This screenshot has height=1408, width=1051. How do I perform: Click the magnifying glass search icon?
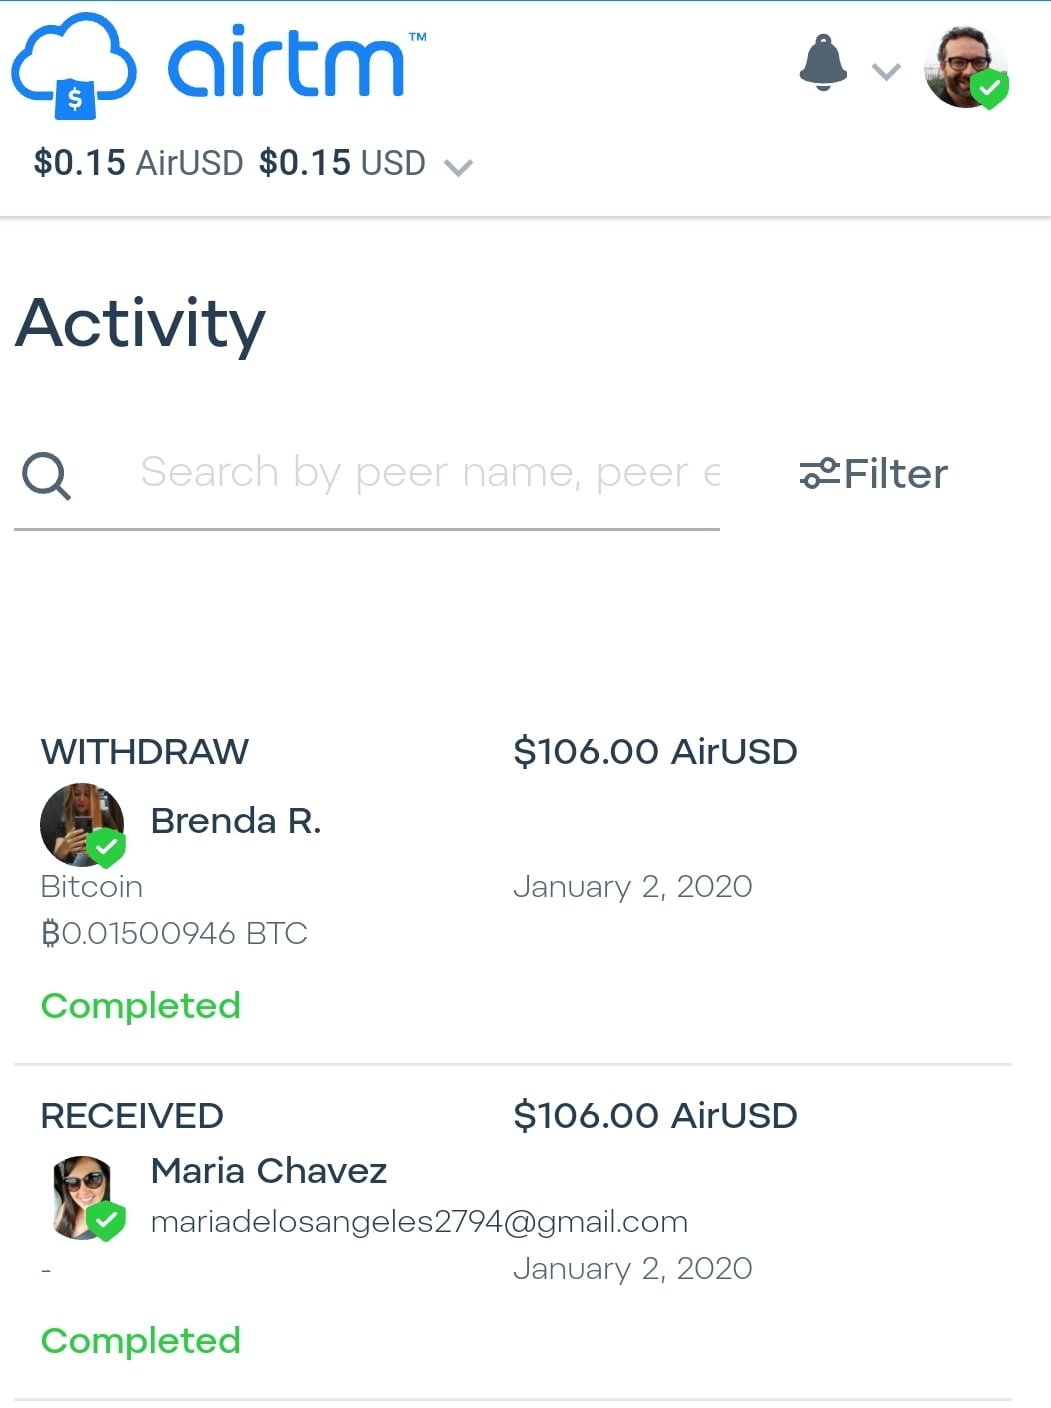(46, 475)
